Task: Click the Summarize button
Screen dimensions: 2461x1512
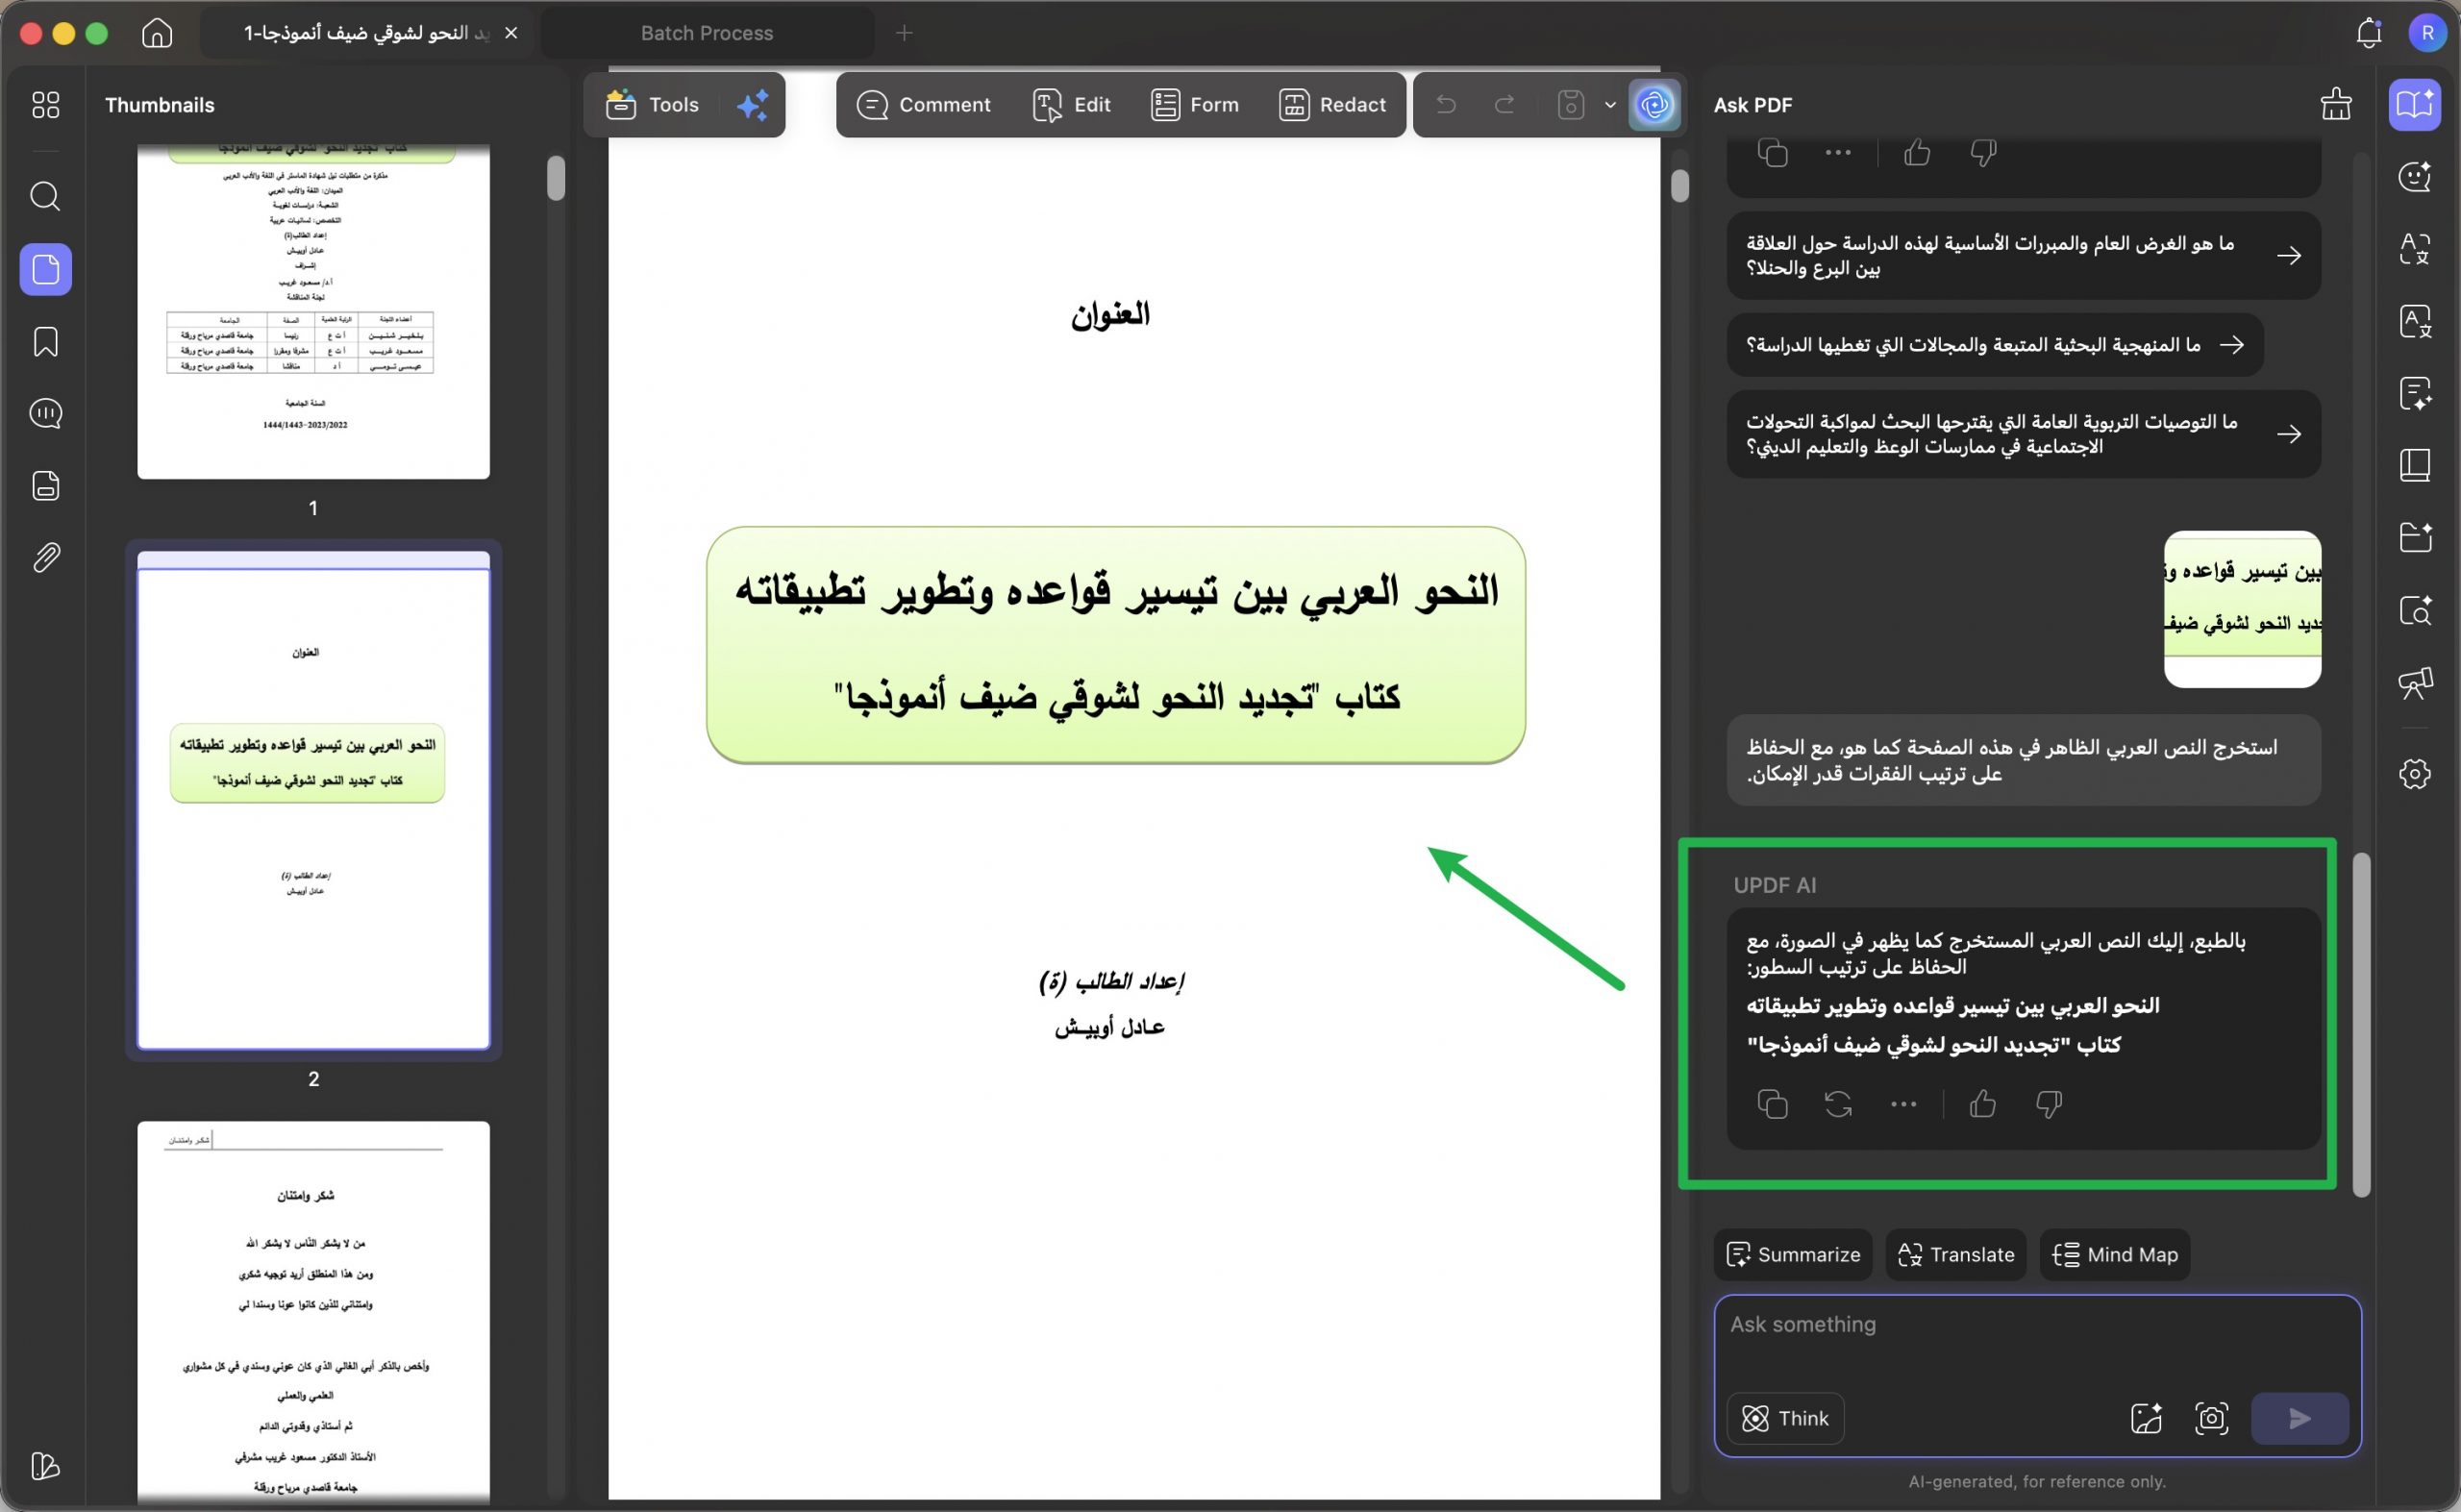Action: (x=1793, y=1254)
